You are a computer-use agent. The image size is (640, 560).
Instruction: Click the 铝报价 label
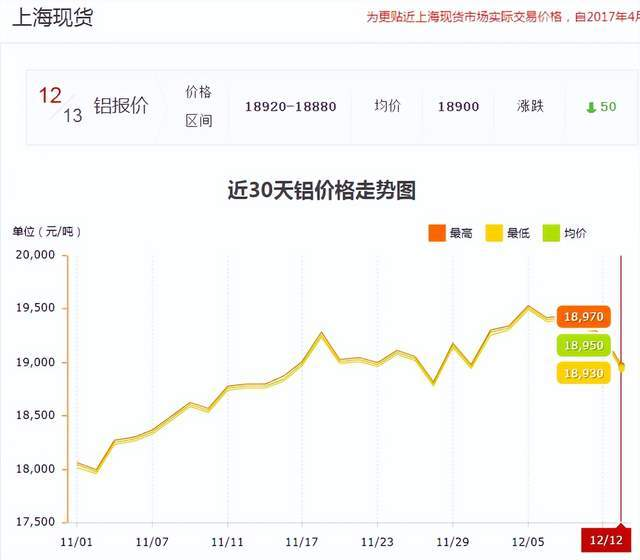pos(121,106)
